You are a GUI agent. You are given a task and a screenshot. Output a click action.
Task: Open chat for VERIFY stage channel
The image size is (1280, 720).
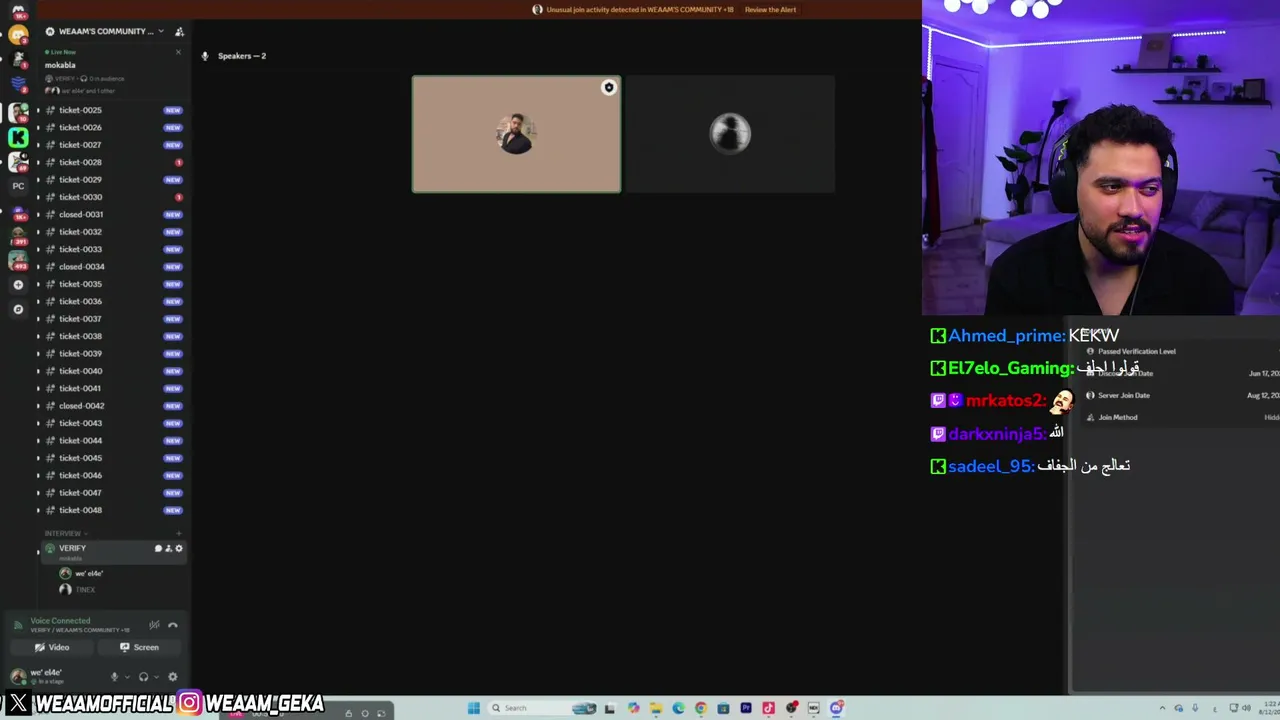(158, 548)
